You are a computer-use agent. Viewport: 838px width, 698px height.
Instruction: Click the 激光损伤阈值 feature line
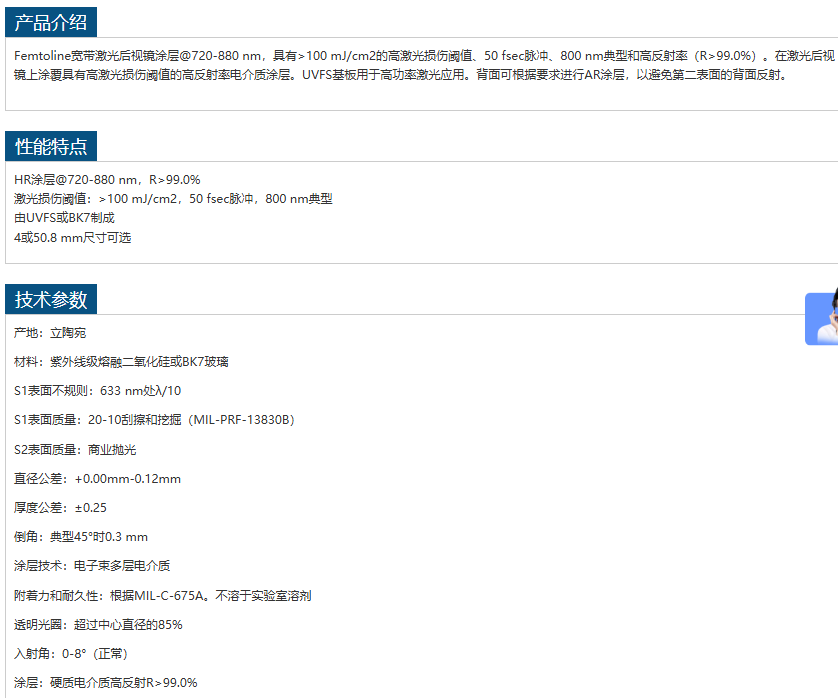pyautogui.click(x=173, y=199)
